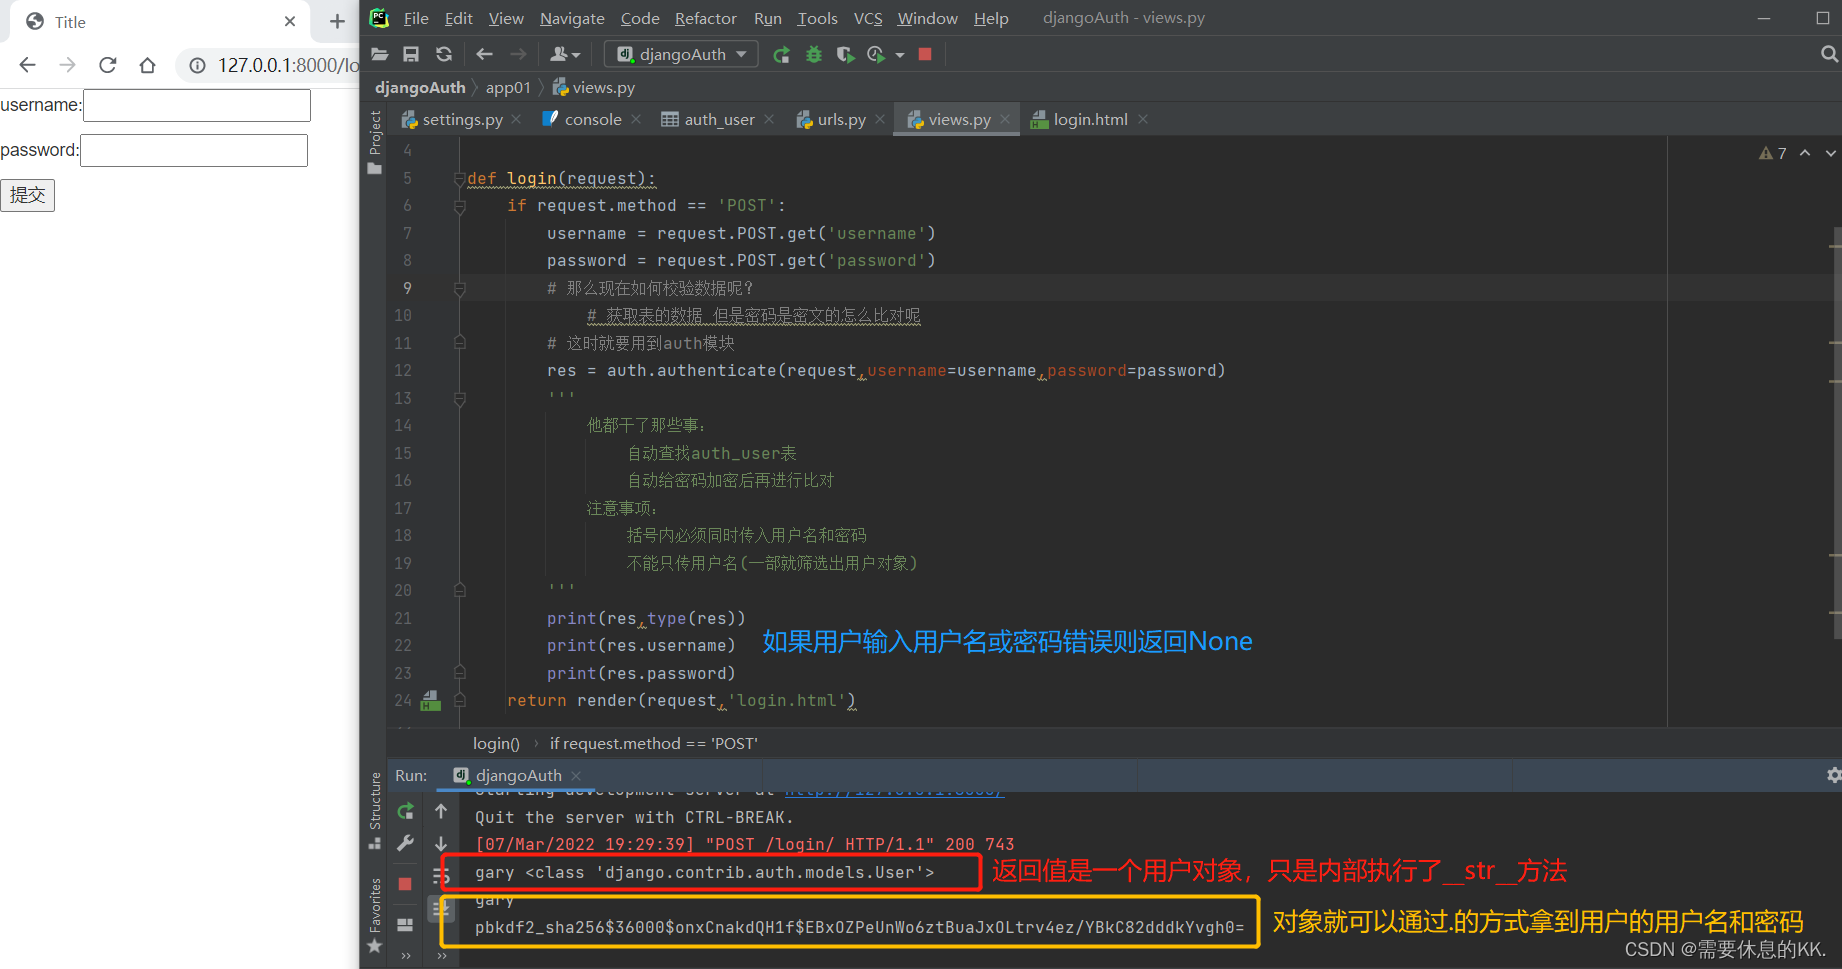Screen dimensions: 1842x969
Task: Click browser back arrow
Action: (x=27, y=65)
